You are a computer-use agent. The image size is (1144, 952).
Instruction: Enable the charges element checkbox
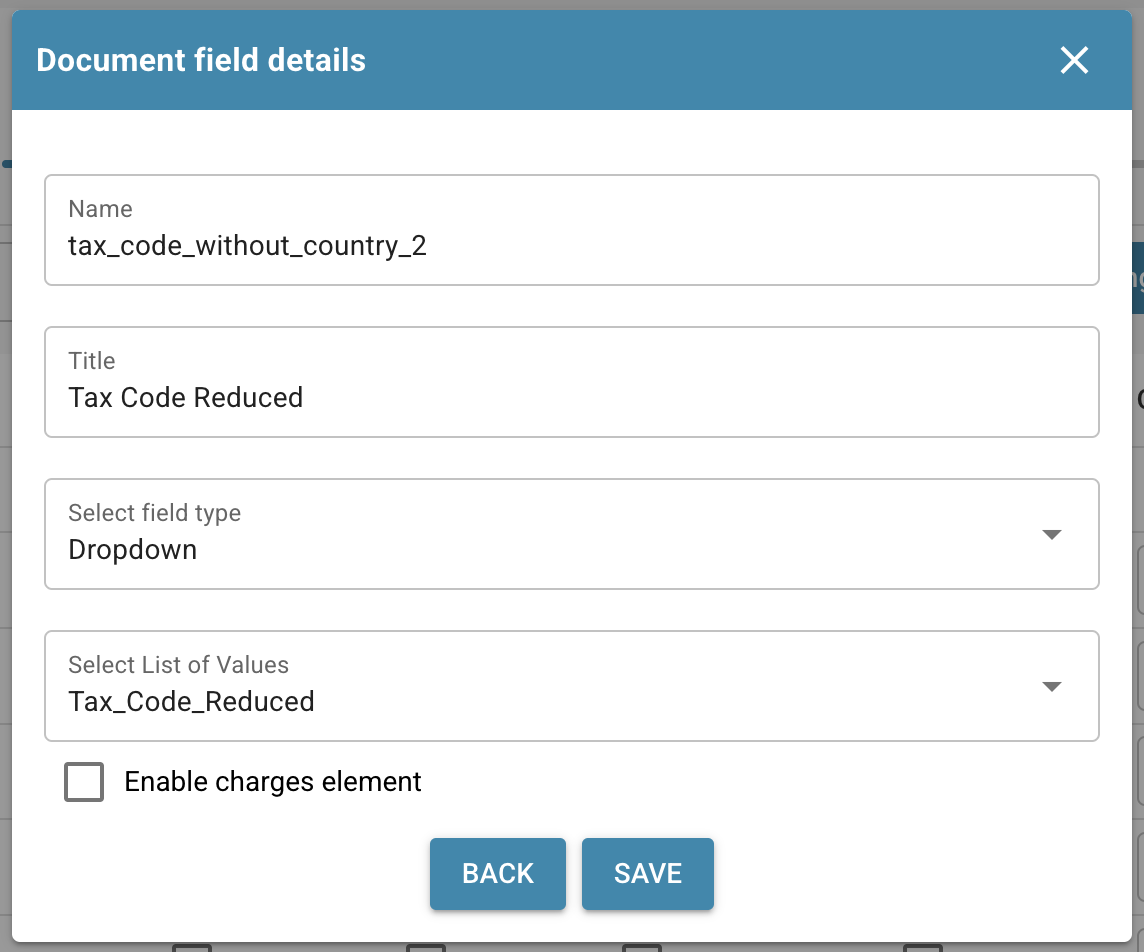[84, 782]
